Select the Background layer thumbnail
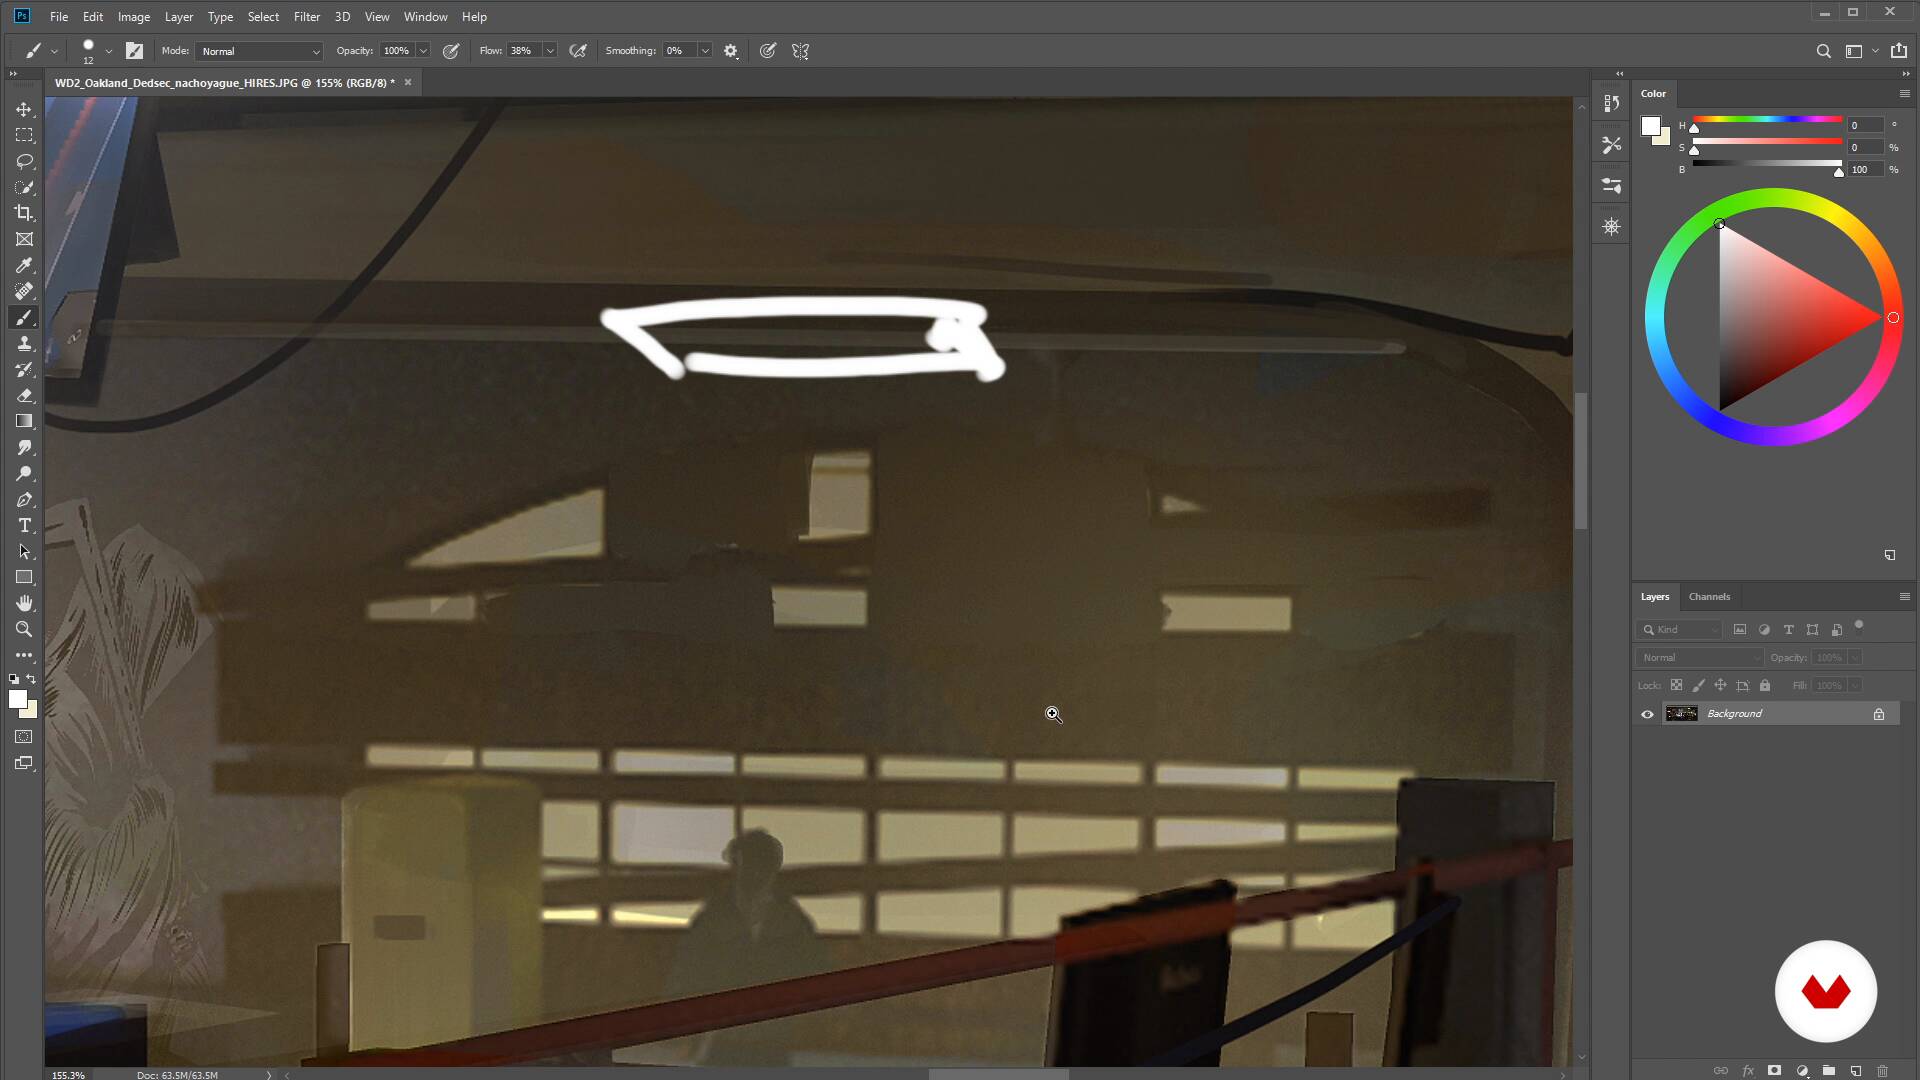The height and width of the screenshot is (1080, 1920). click(1681, 714)
